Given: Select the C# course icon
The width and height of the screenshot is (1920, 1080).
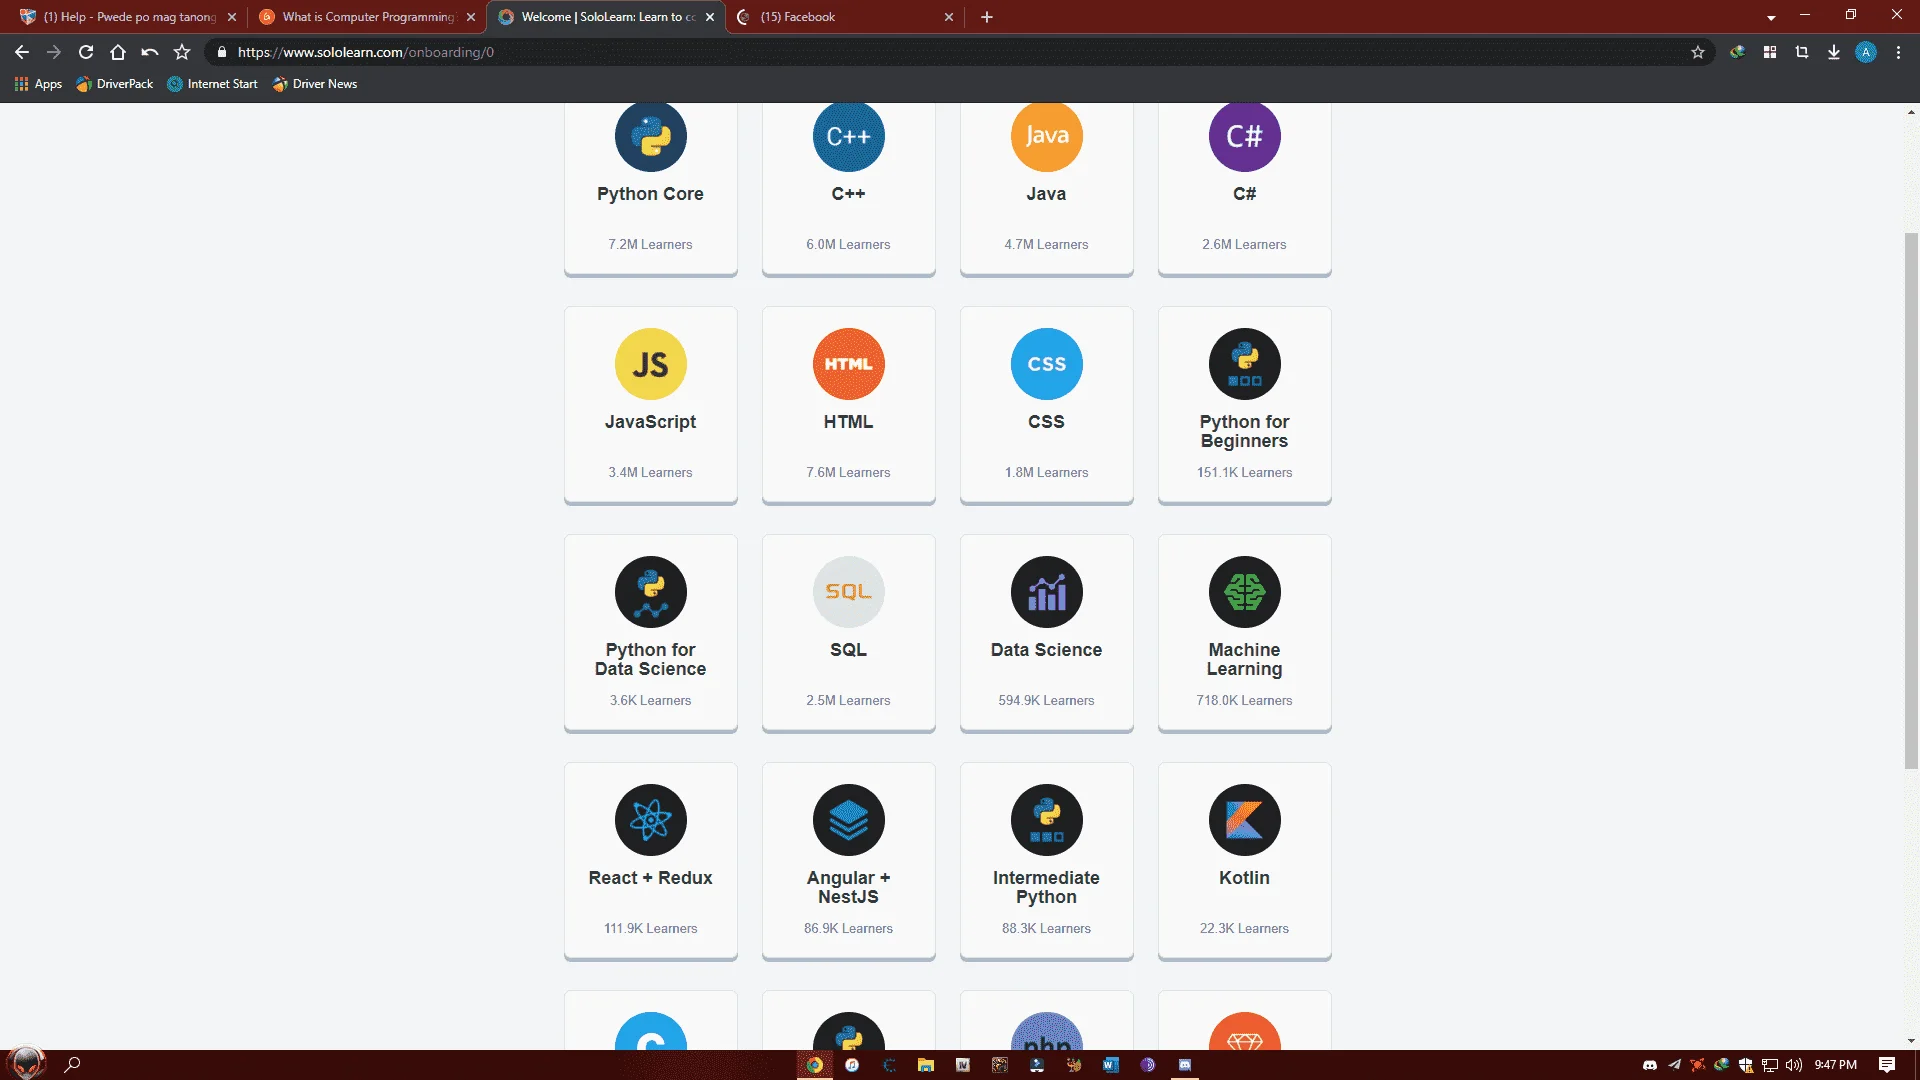Looking at the screenshot, I should (1244, 136).
